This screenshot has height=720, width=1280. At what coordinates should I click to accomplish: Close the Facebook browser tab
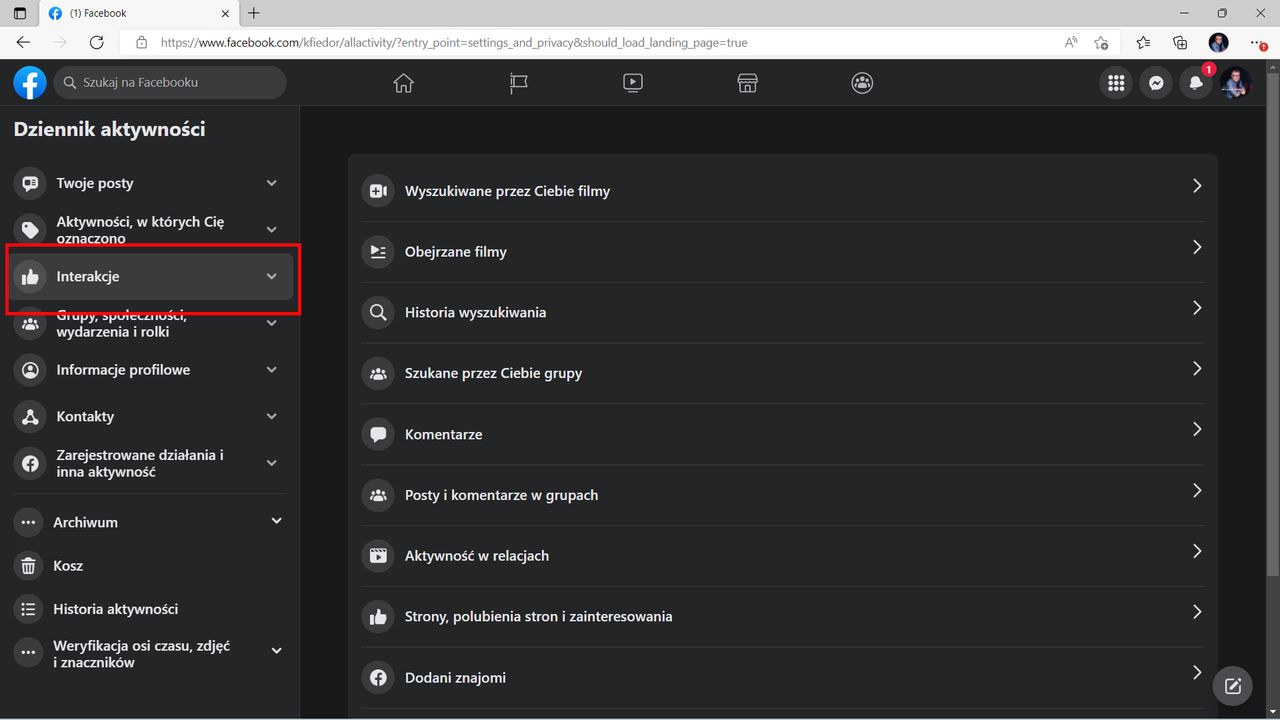coord(225,13)
